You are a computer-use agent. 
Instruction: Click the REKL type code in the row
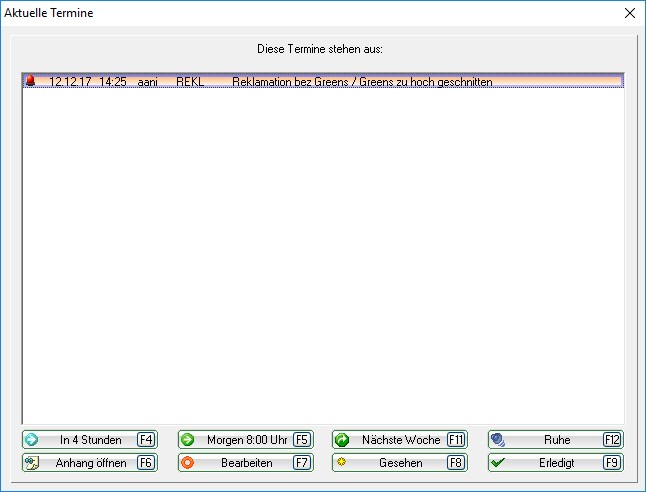pyautogui.click(x=189, y=82)
